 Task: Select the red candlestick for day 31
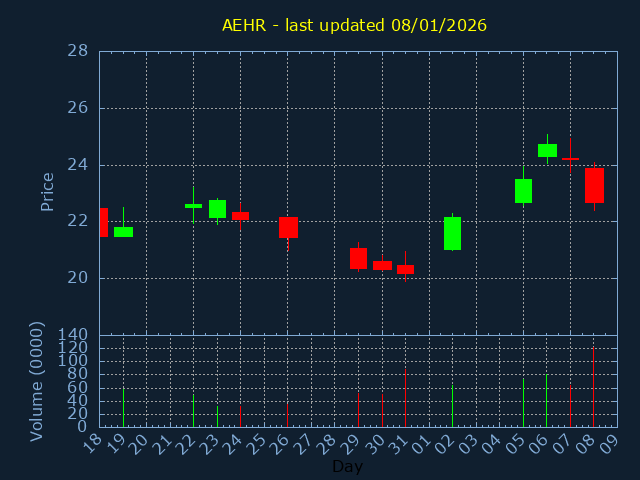pos(405,269)
